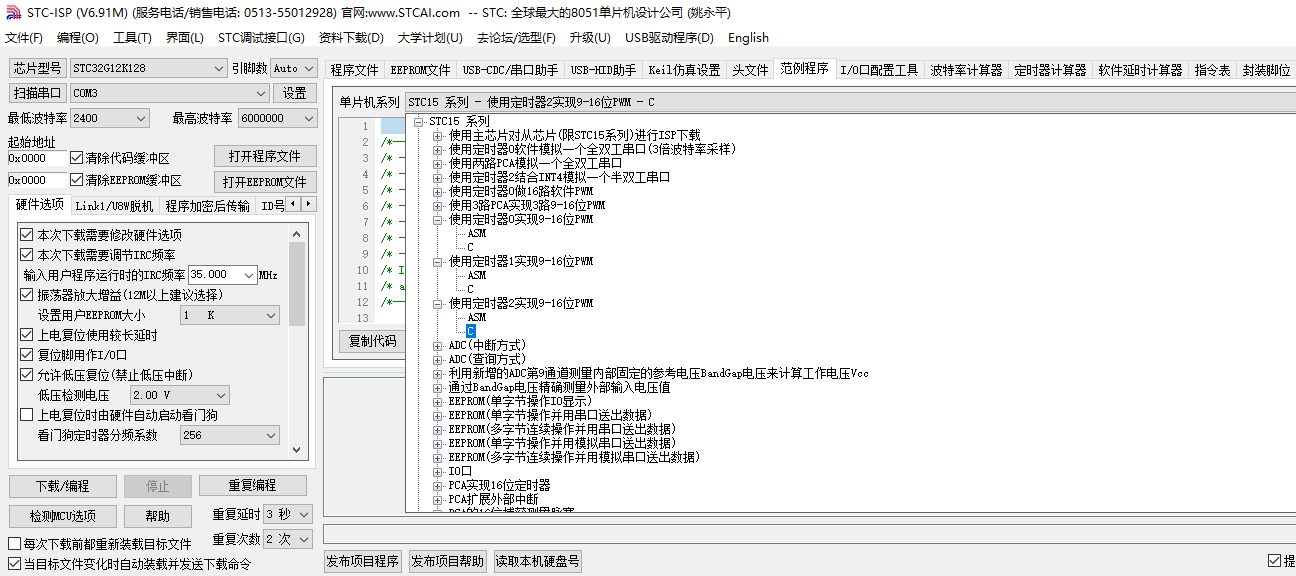1296x576 pixels.
Task: Click the 重复编程 button
Action: tap(252, 486)
